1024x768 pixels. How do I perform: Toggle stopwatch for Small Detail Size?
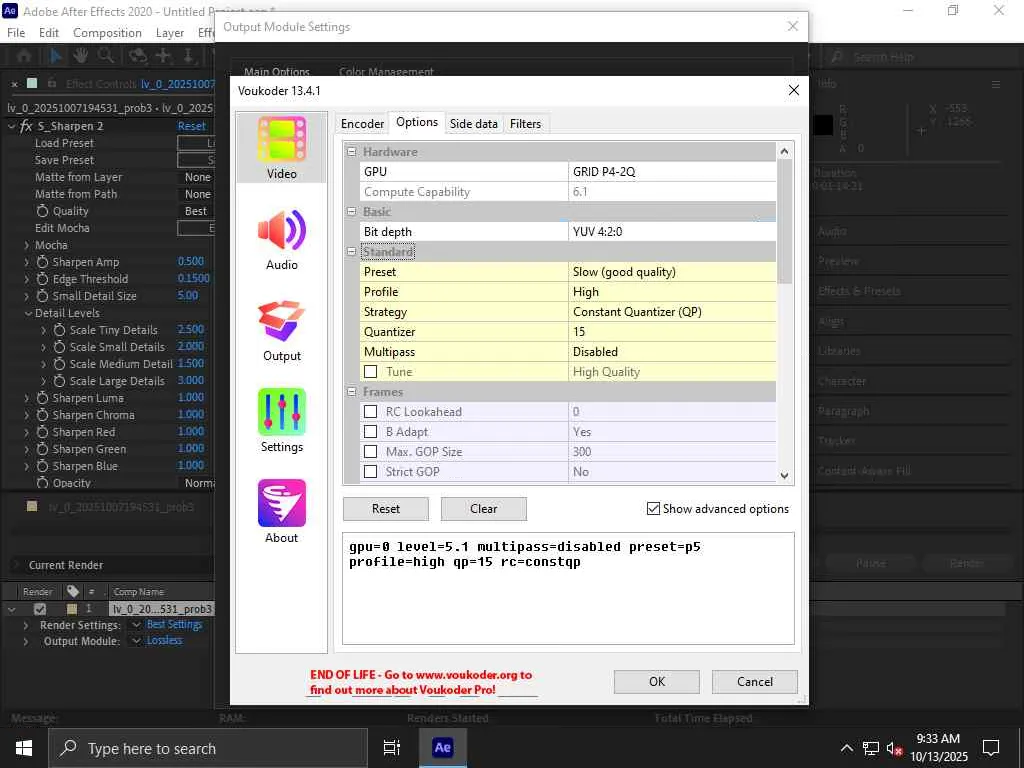point(42,296)
